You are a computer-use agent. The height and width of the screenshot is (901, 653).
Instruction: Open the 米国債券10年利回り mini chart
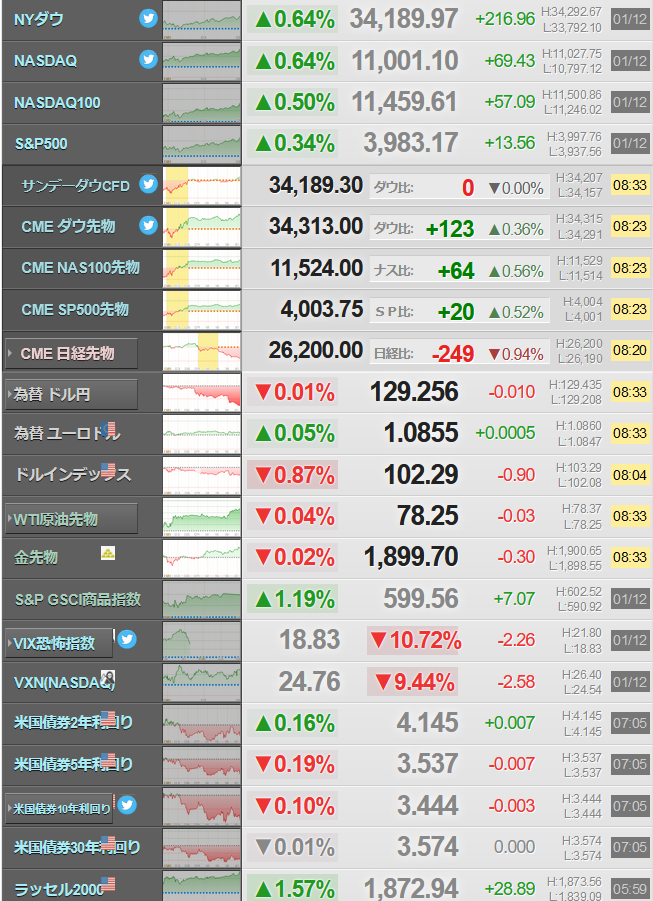pos(202,806)
